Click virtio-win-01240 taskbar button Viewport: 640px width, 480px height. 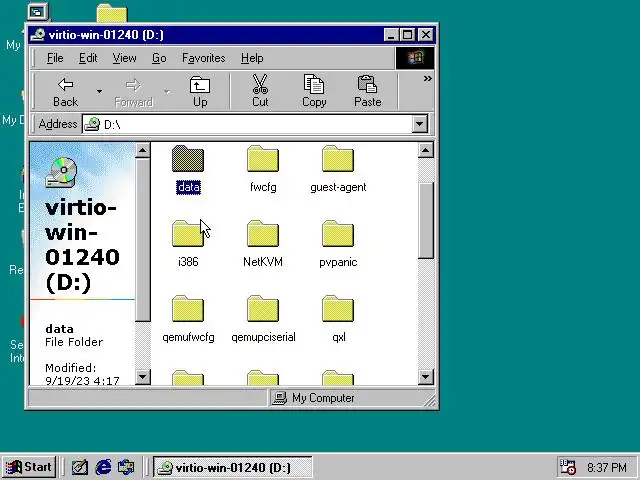(232, 467)
